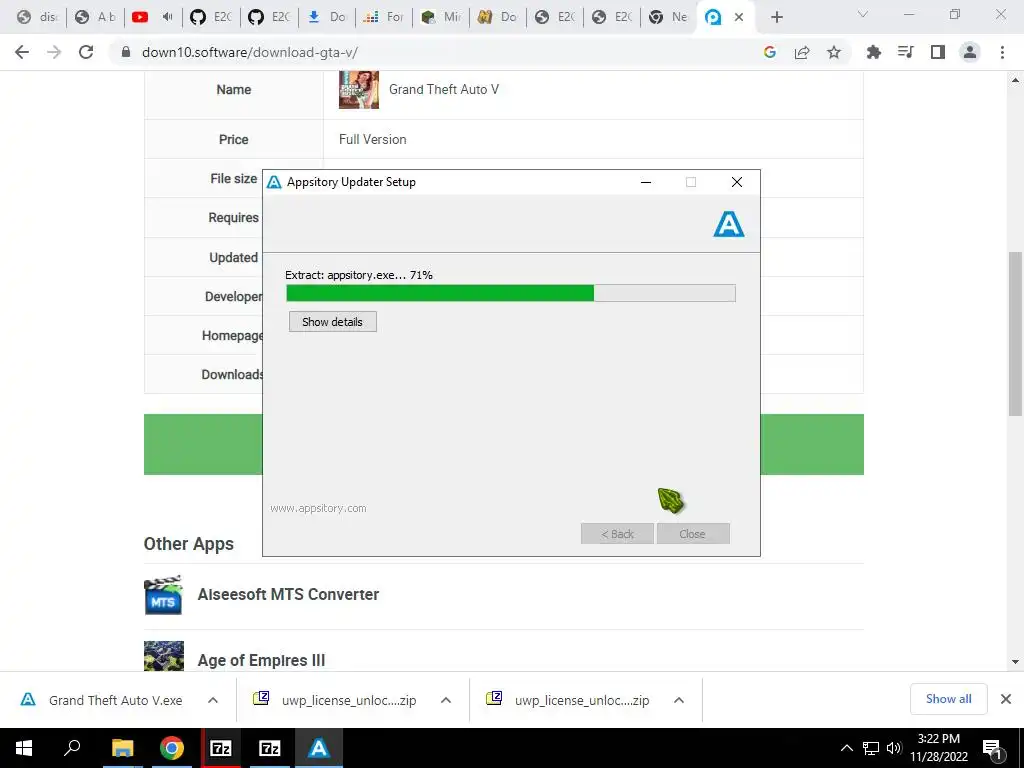Show hidden system tray icons

click(x=846, y=748)
